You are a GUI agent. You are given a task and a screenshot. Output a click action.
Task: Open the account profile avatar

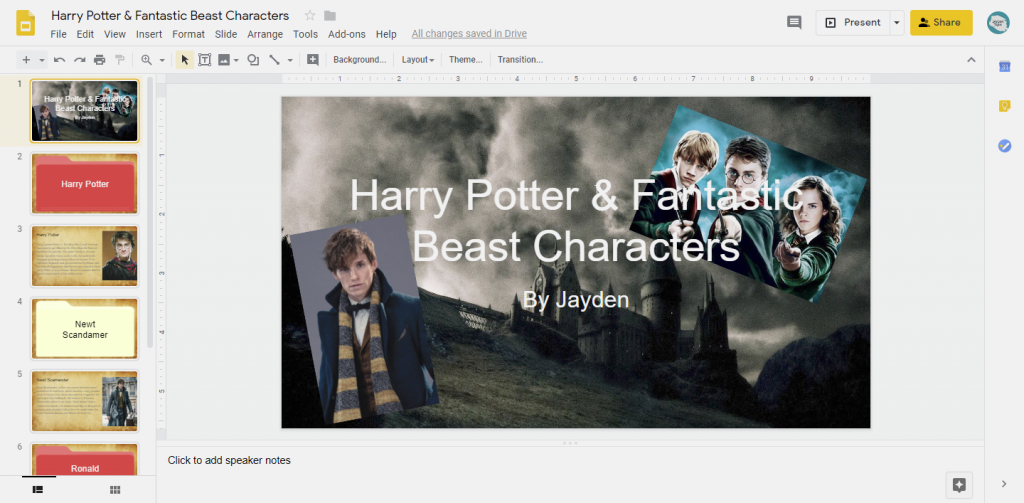[998, 23]
